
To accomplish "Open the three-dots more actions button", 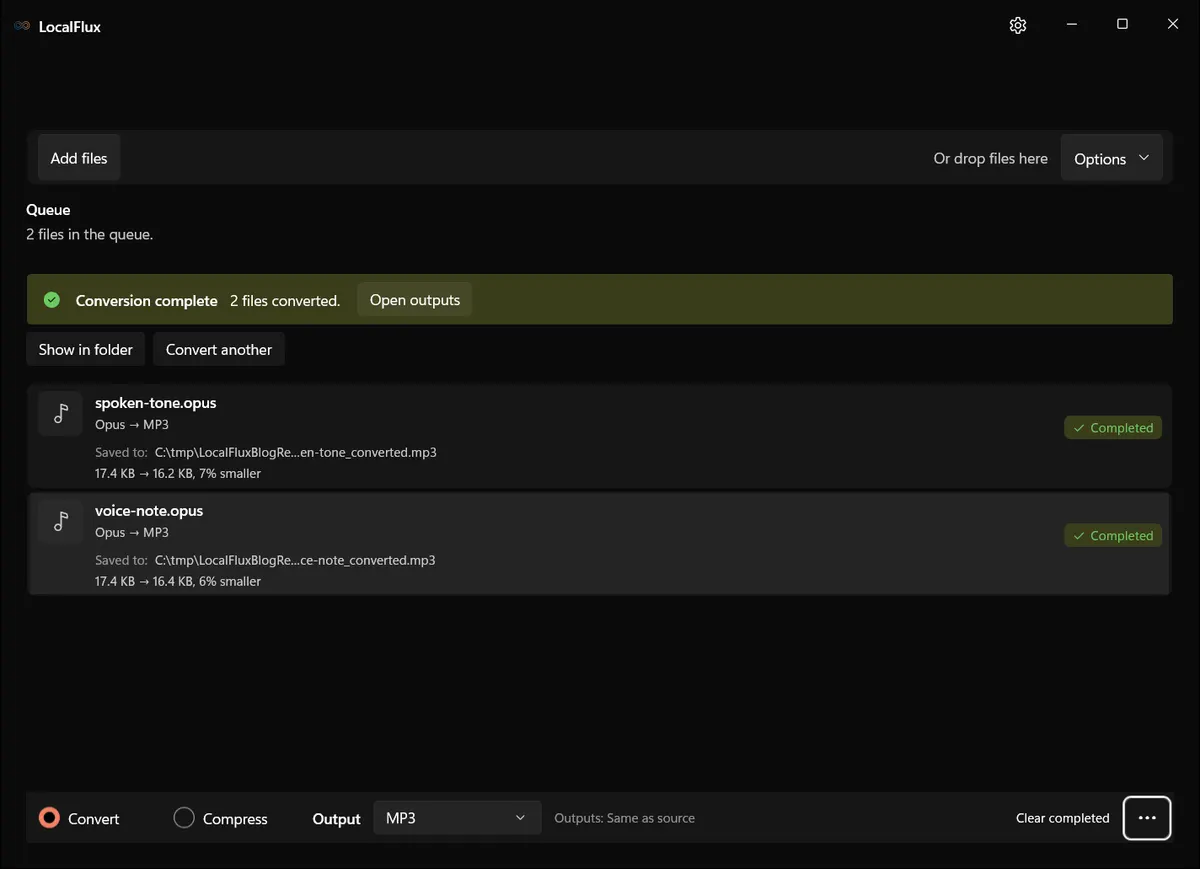I will 1147,818.
